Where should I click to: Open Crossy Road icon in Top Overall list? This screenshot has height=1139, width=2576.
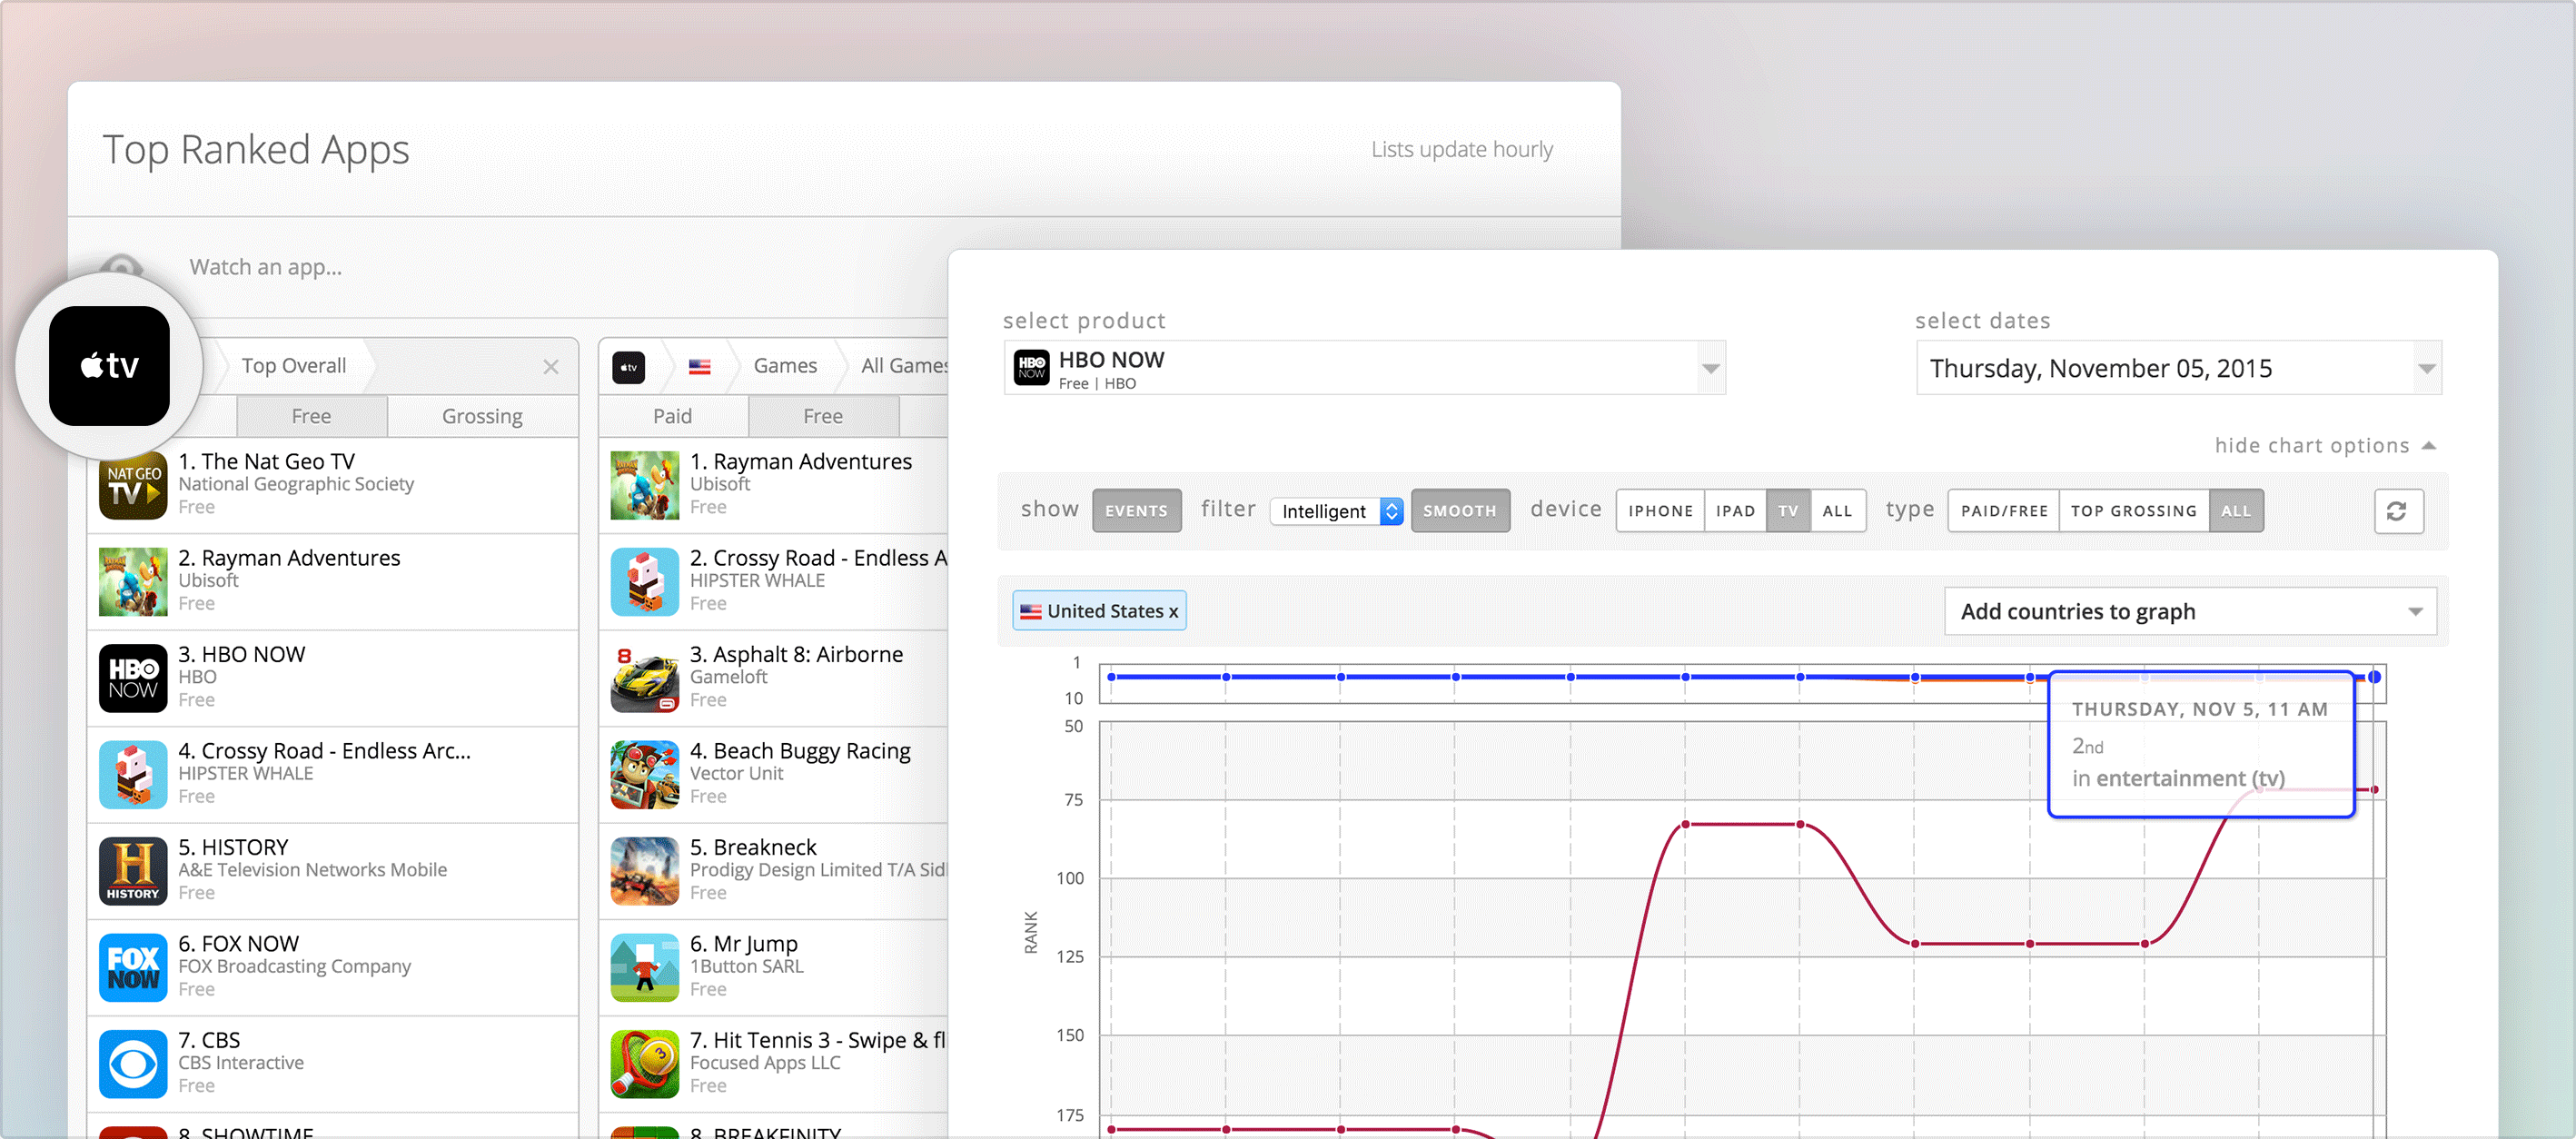(133, 775)
